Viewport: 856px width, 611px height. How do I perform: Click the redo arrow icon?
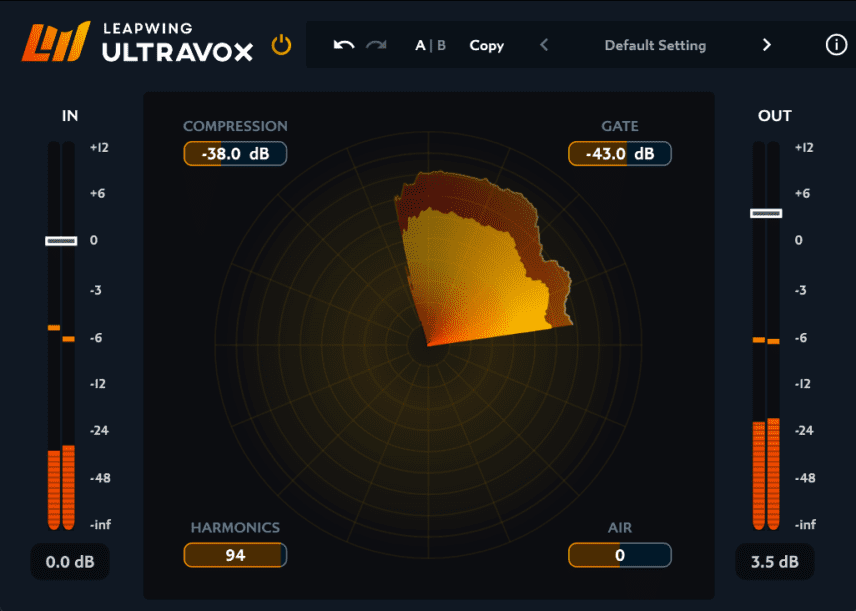pos(376,45)
